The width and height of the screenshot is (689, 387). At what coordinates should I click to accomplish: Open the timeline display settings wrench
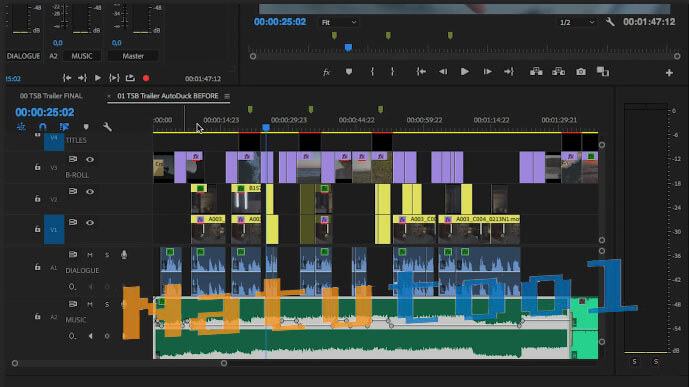click(x=107, y=127)
